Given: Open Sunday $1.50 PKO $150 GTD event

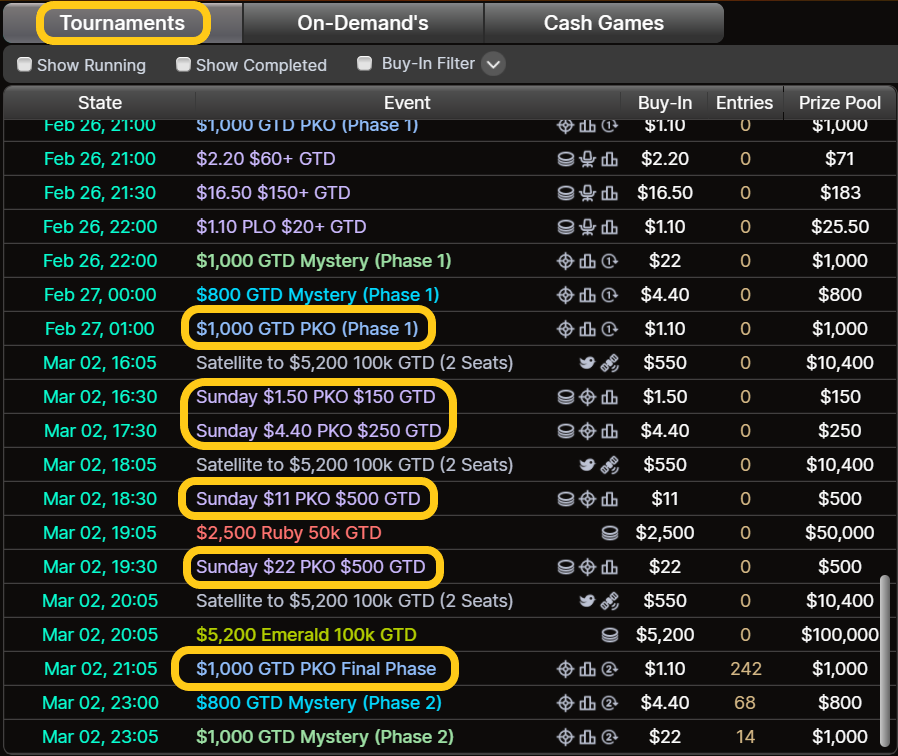Looking at the screenshot, I should pyautogui.click(x=316, y=397).
